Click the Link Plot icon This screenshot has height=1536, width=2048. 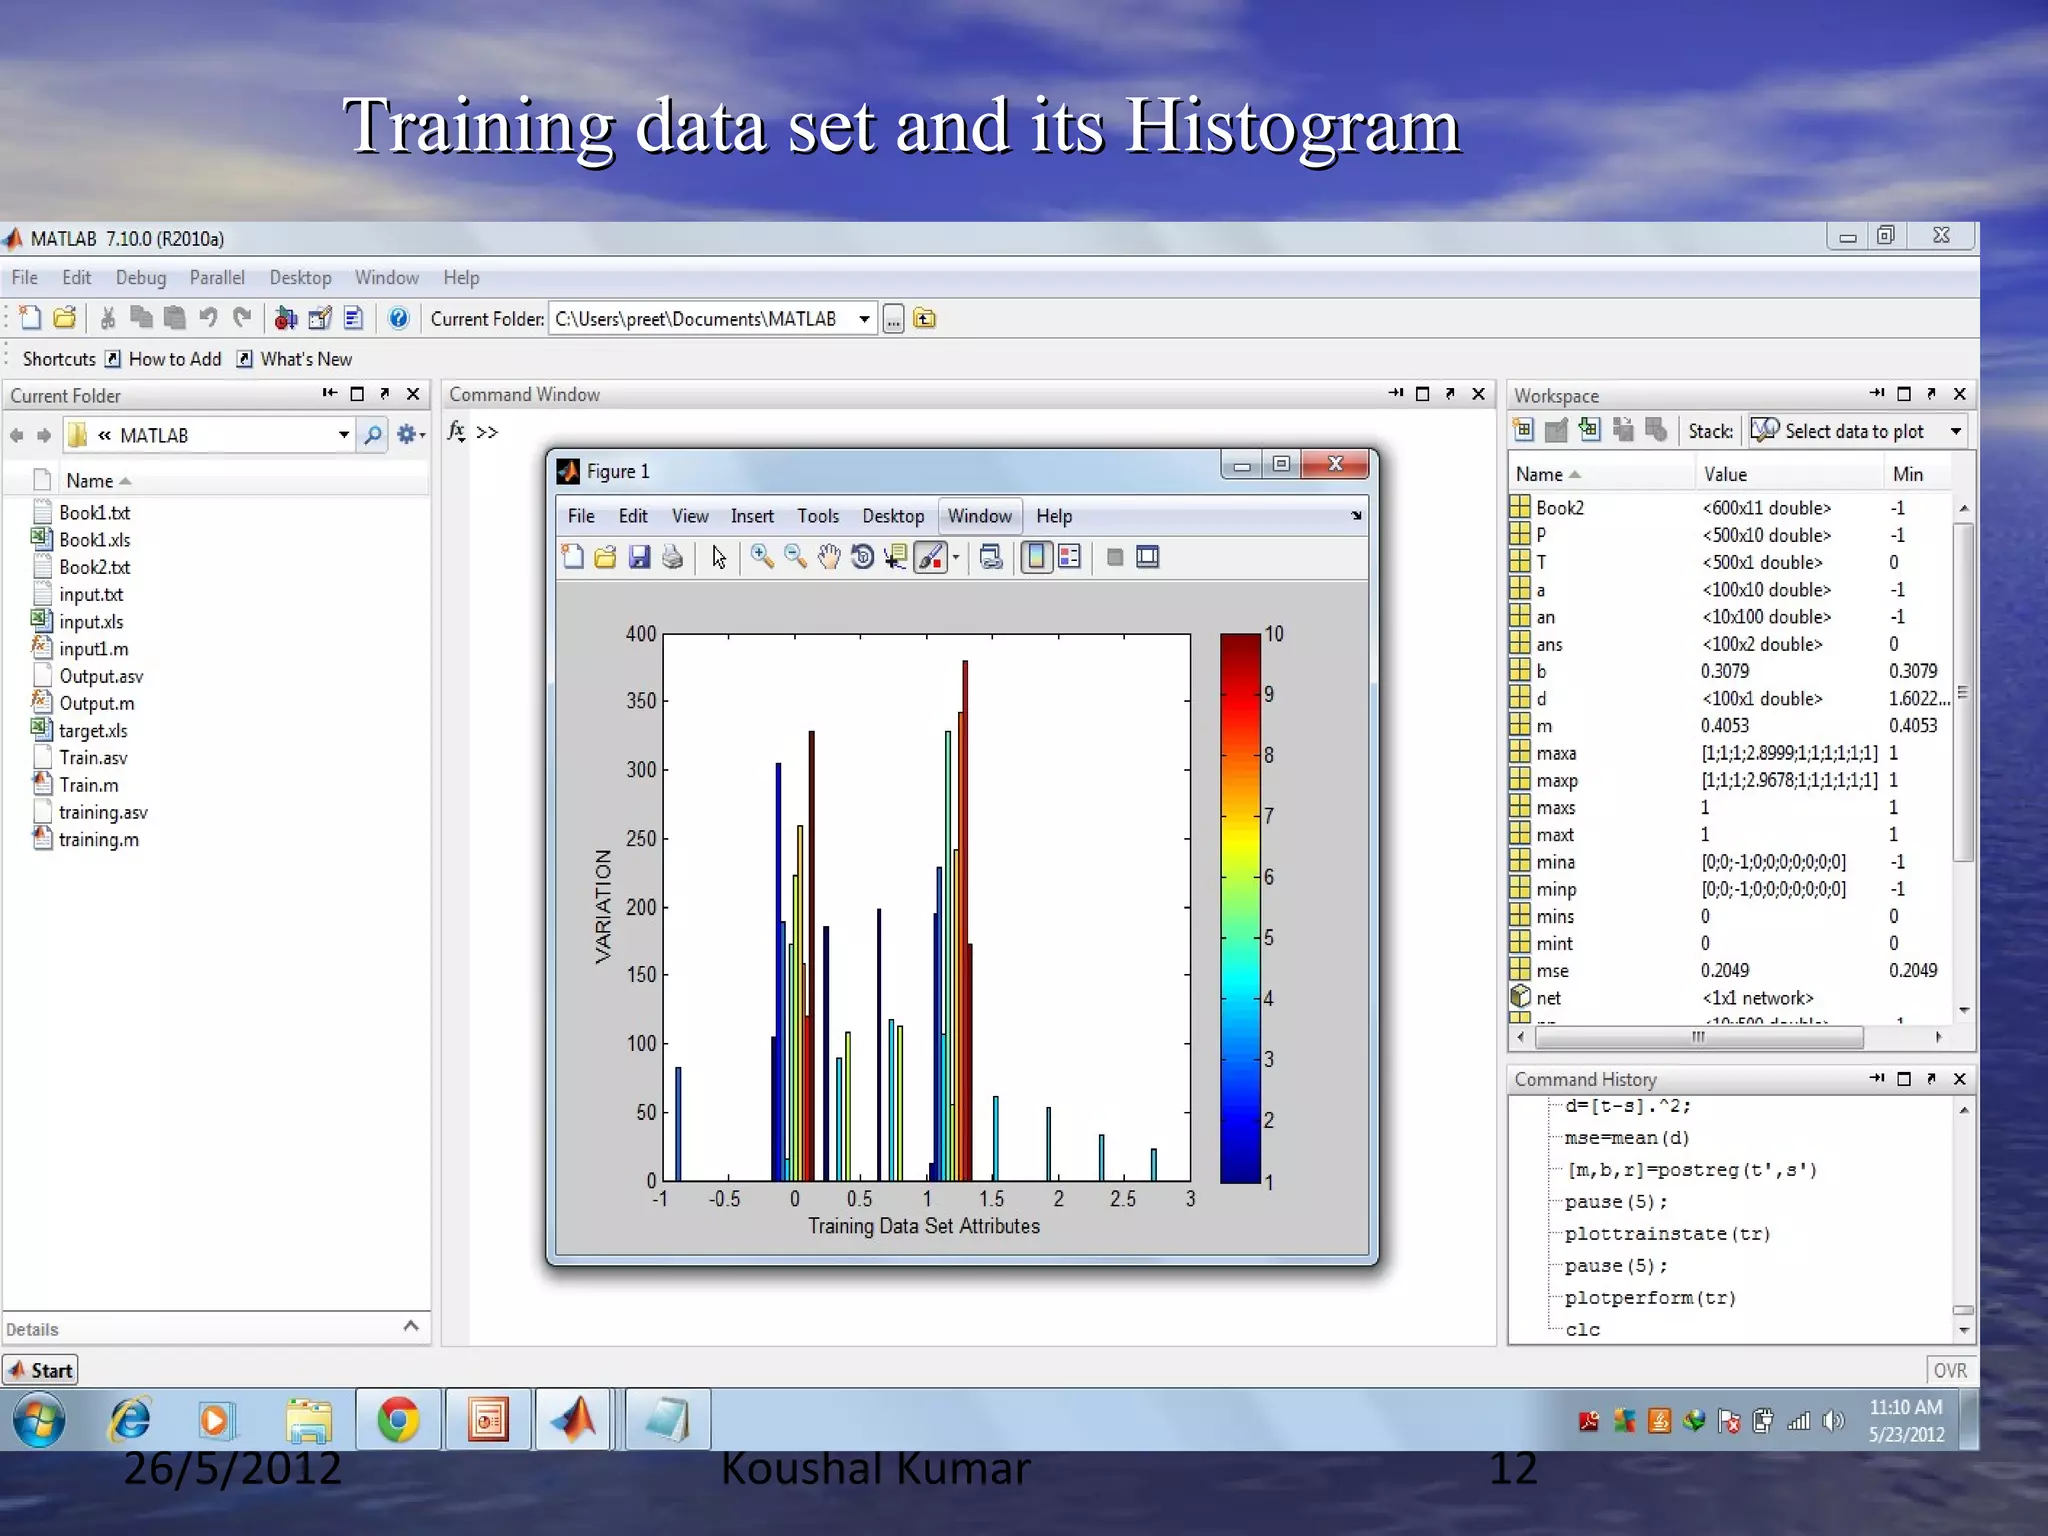click(x=991, y=557)
